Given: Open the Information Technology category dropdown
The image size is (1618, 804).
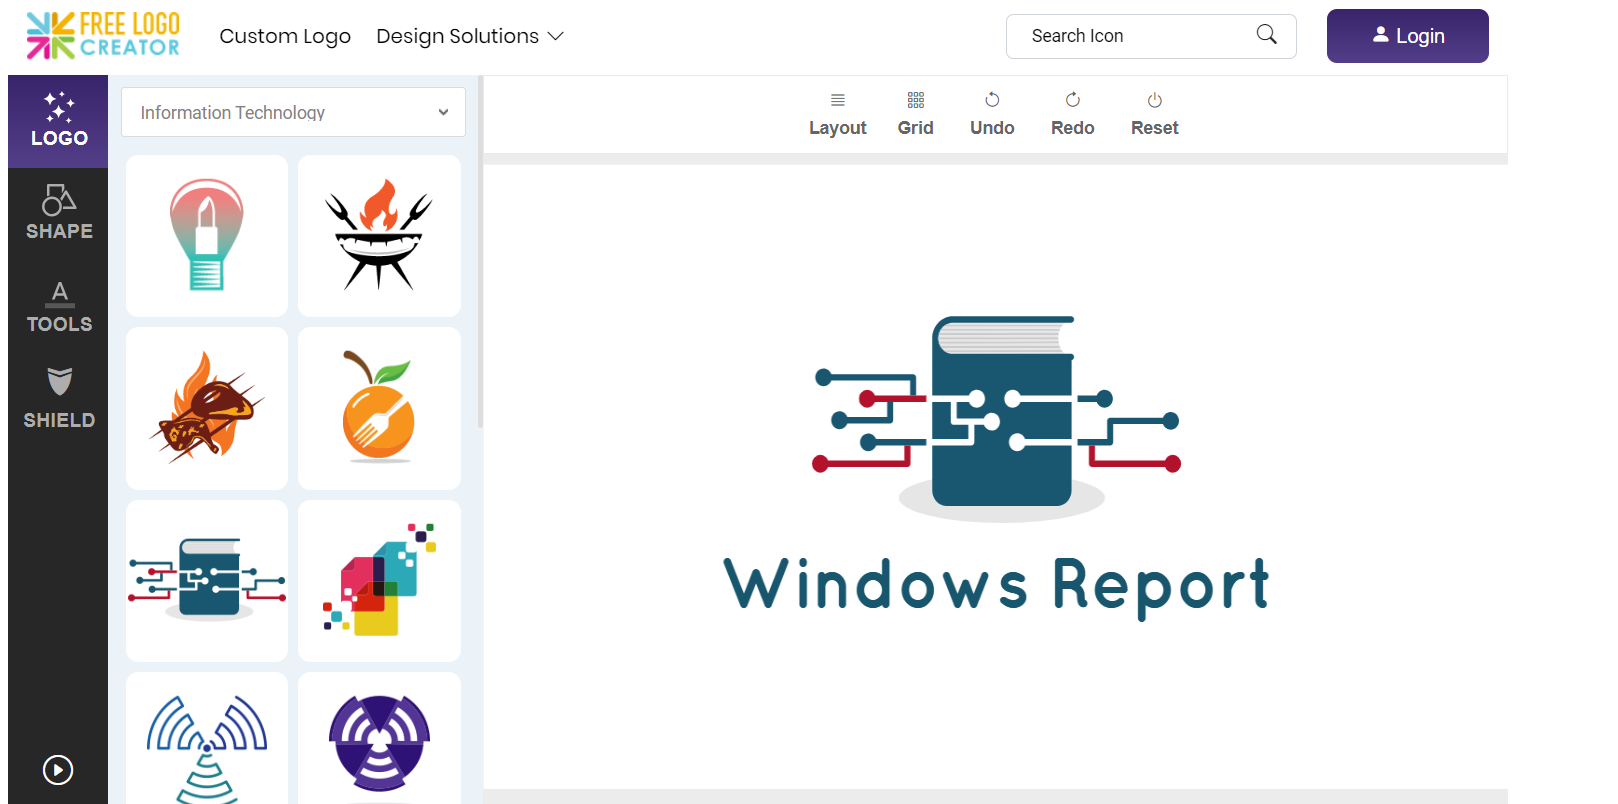Looking at the screenshot, I should point(293,112).
